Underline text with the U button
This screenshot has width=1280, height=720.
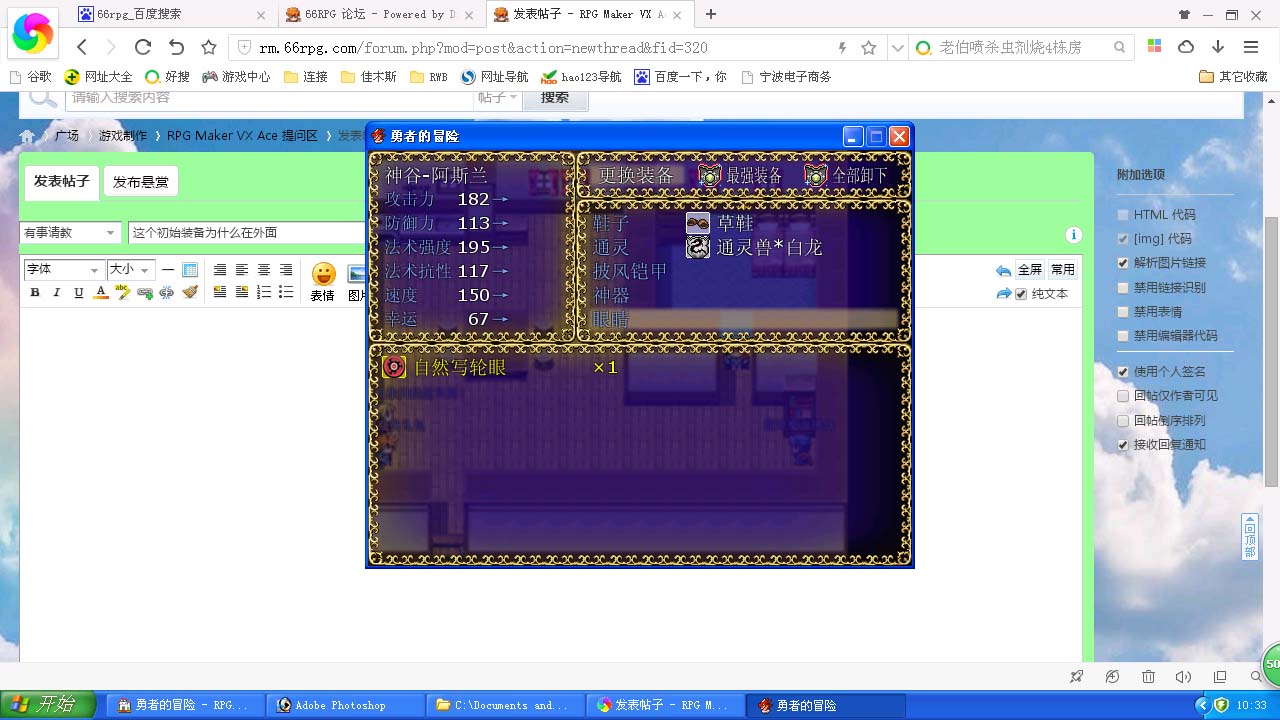[x=79, y=293]
